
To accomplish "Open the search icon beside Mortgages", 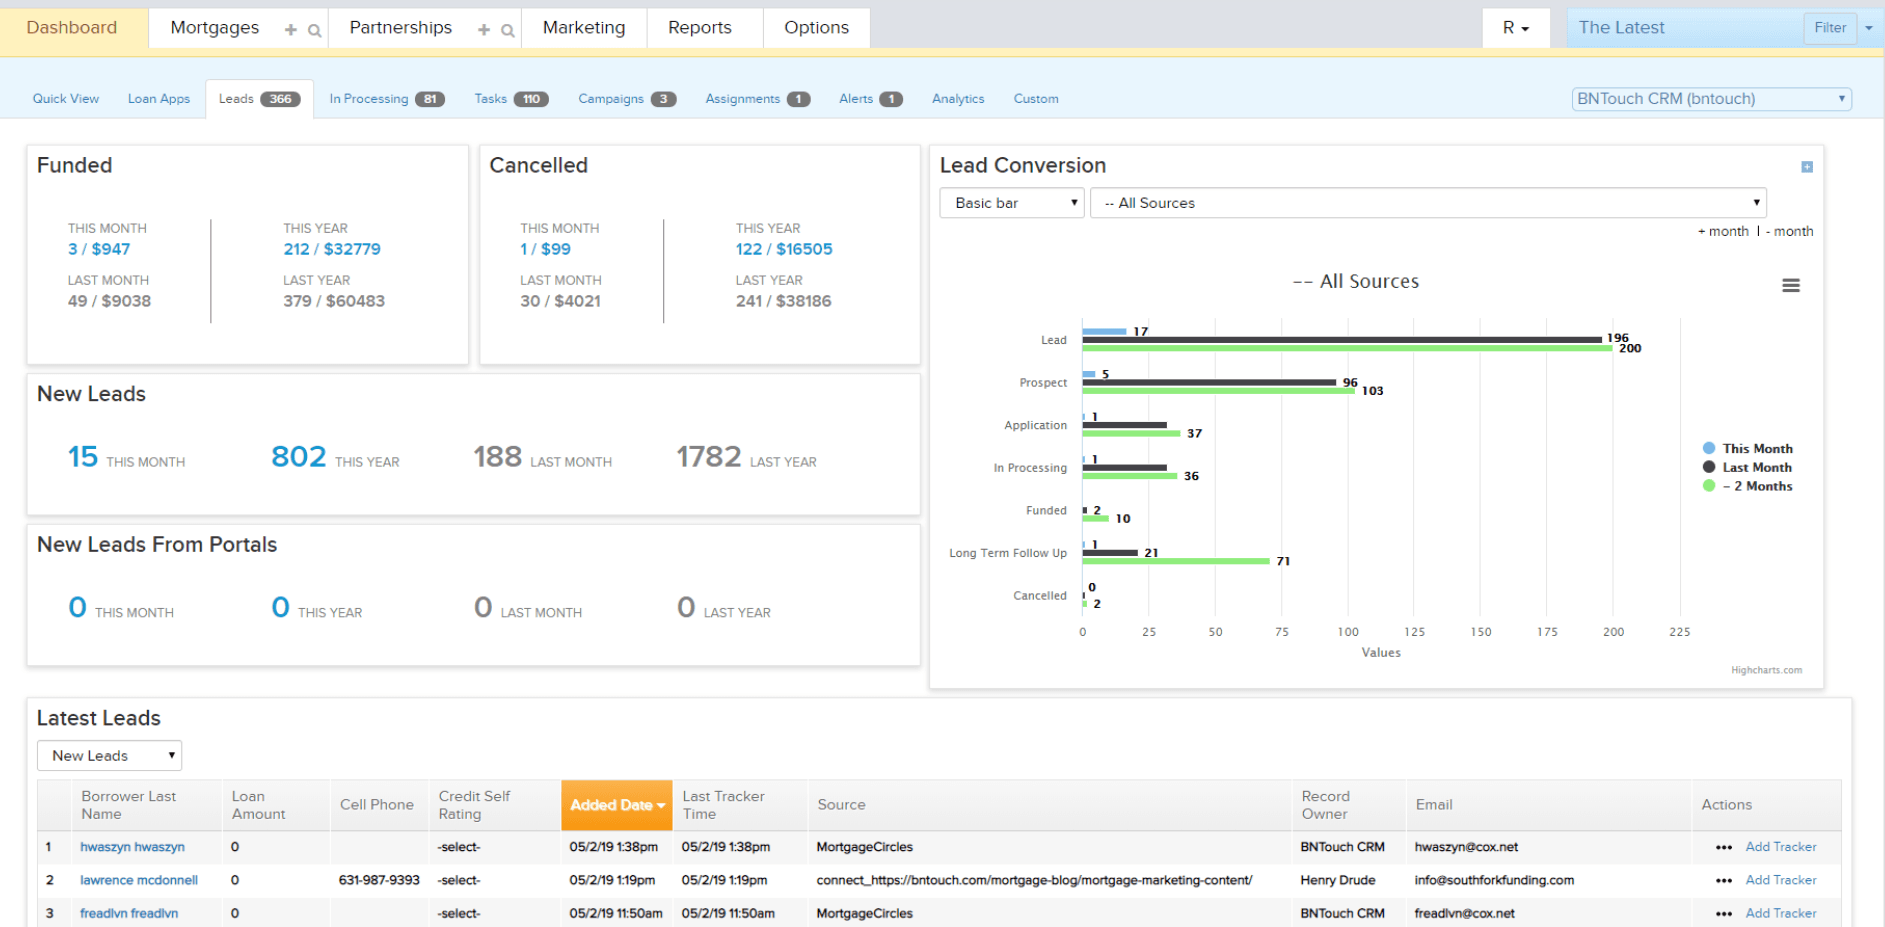I will 313,29.
